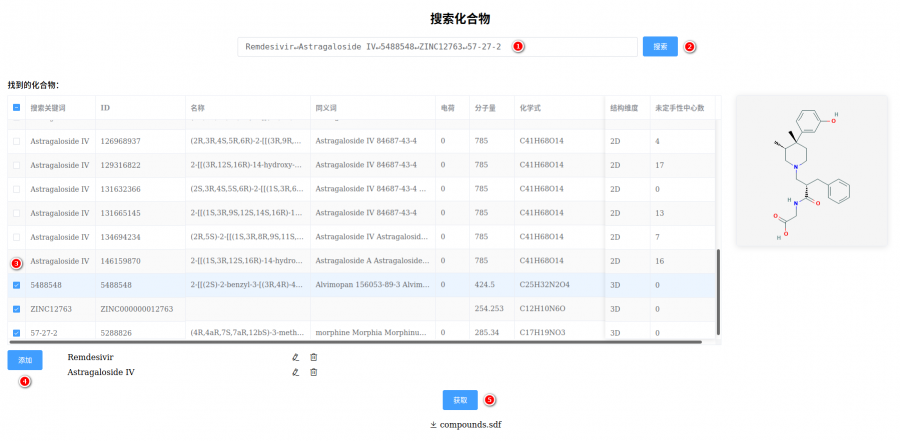The width and height of the screenshot is (900, 441).
Task: Click the download icon beside compounds.sdf
Action: coord(433,425)
